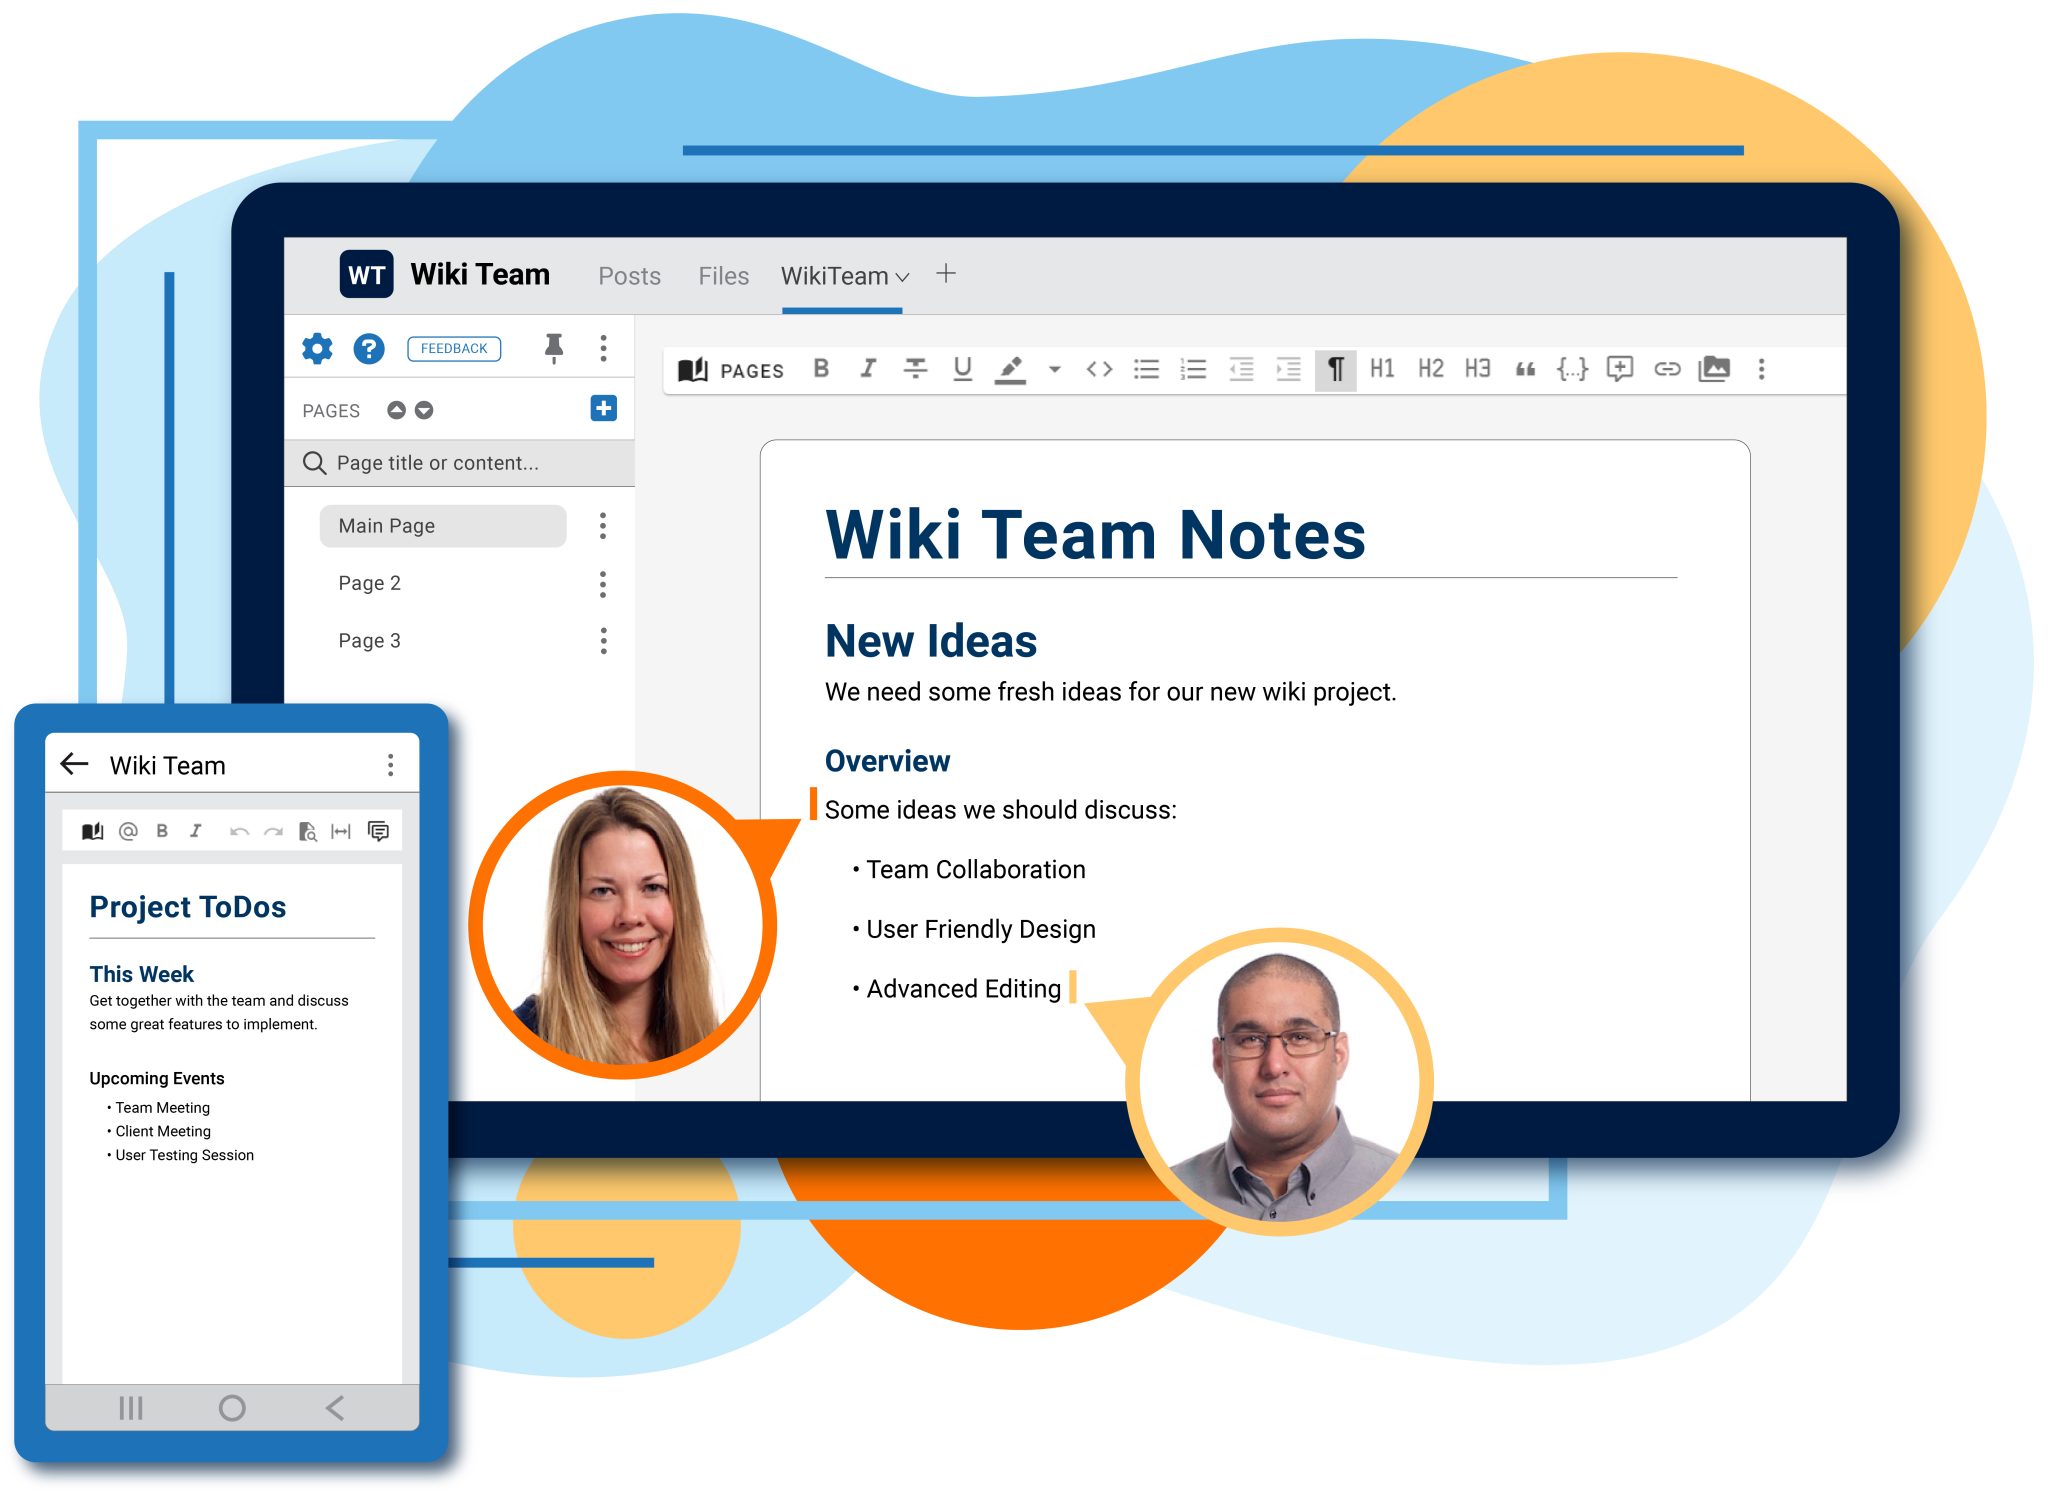The height and width of the screenshot is (1493, 2048).
Task: Apply the highlighter pen to text
Action: click(1011, 369)
